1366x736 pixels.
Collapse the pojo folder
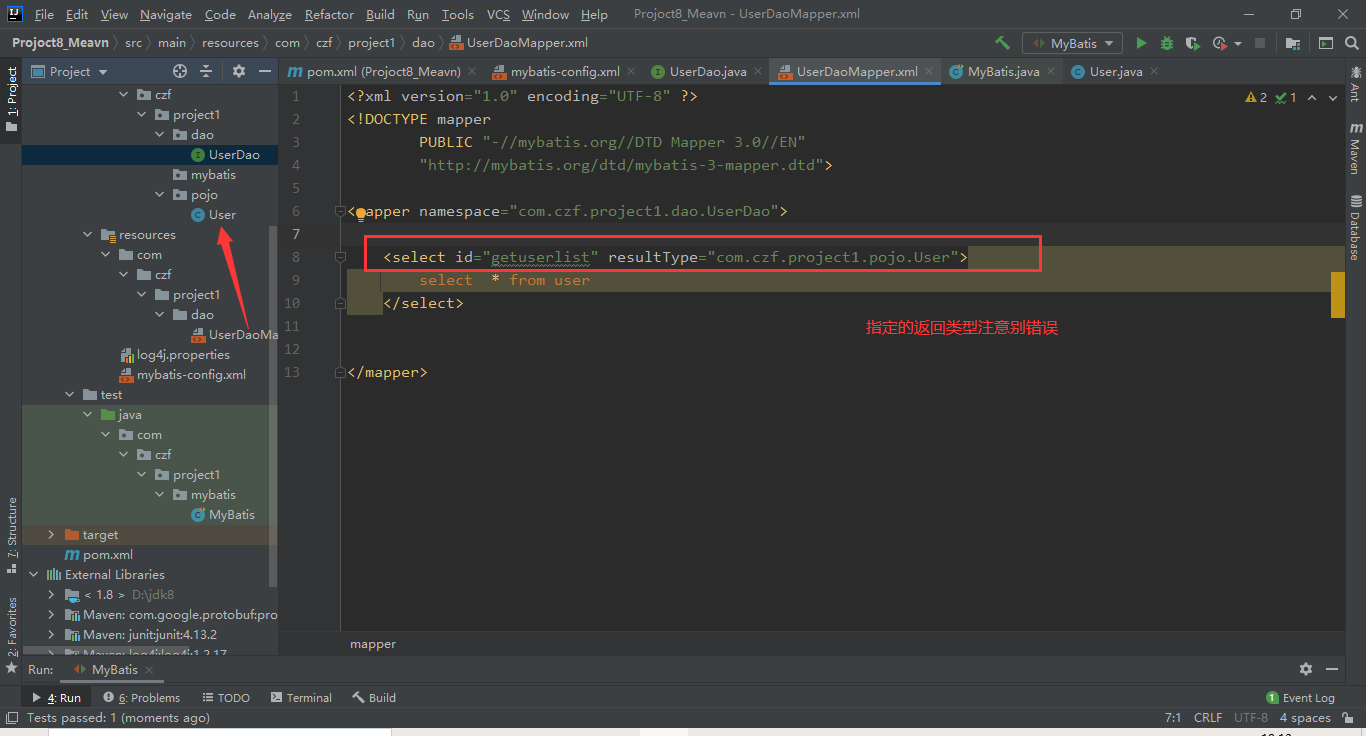pyautogui.click(x=160, y=194)
